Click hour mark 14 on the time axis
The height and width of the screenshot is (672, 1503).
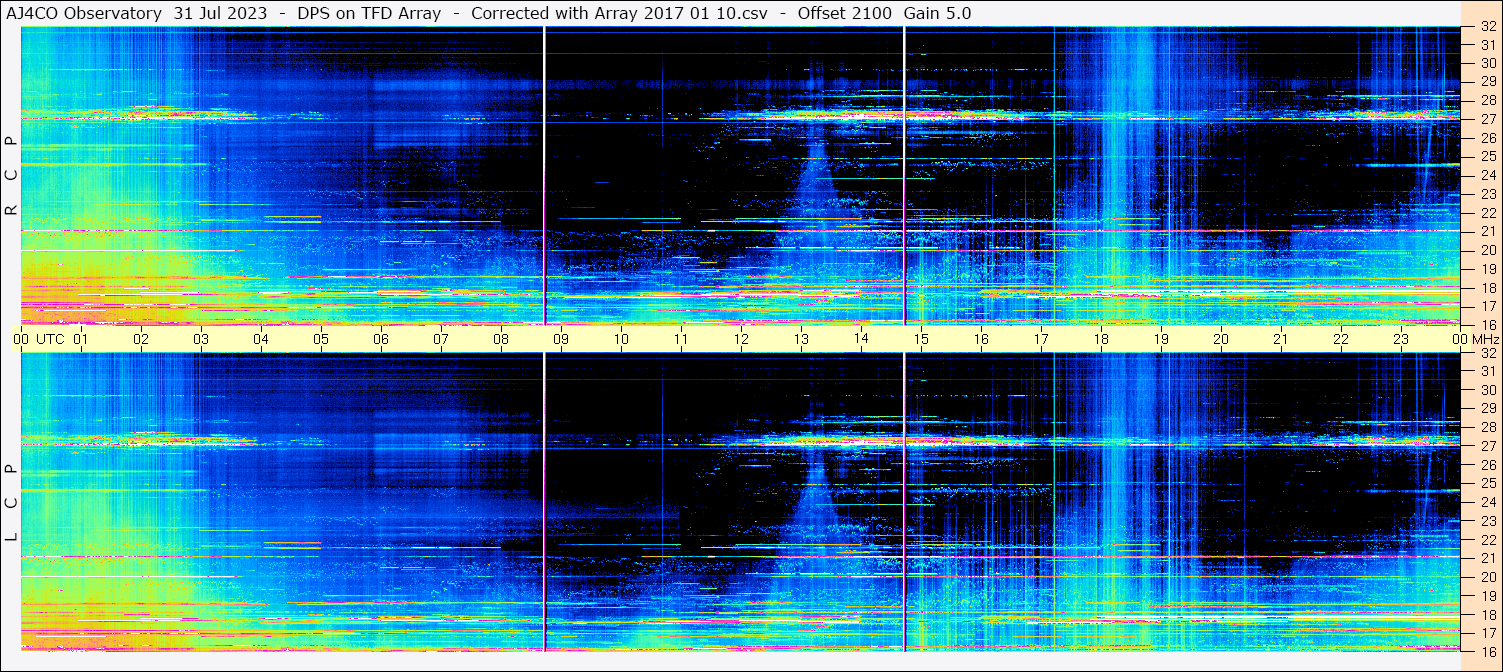(x=861, y=338)
